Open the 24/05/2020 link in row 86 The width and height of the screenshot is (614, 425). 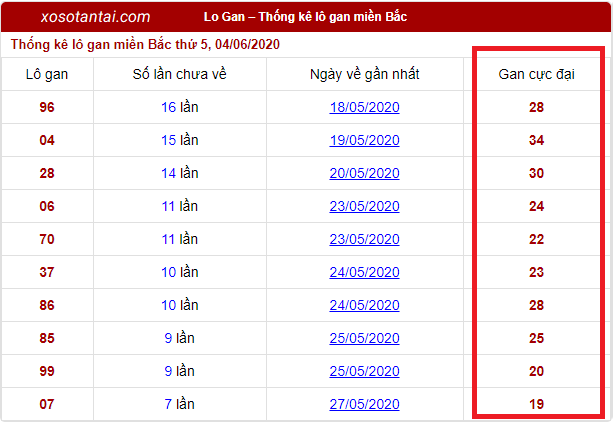(364, 305)
